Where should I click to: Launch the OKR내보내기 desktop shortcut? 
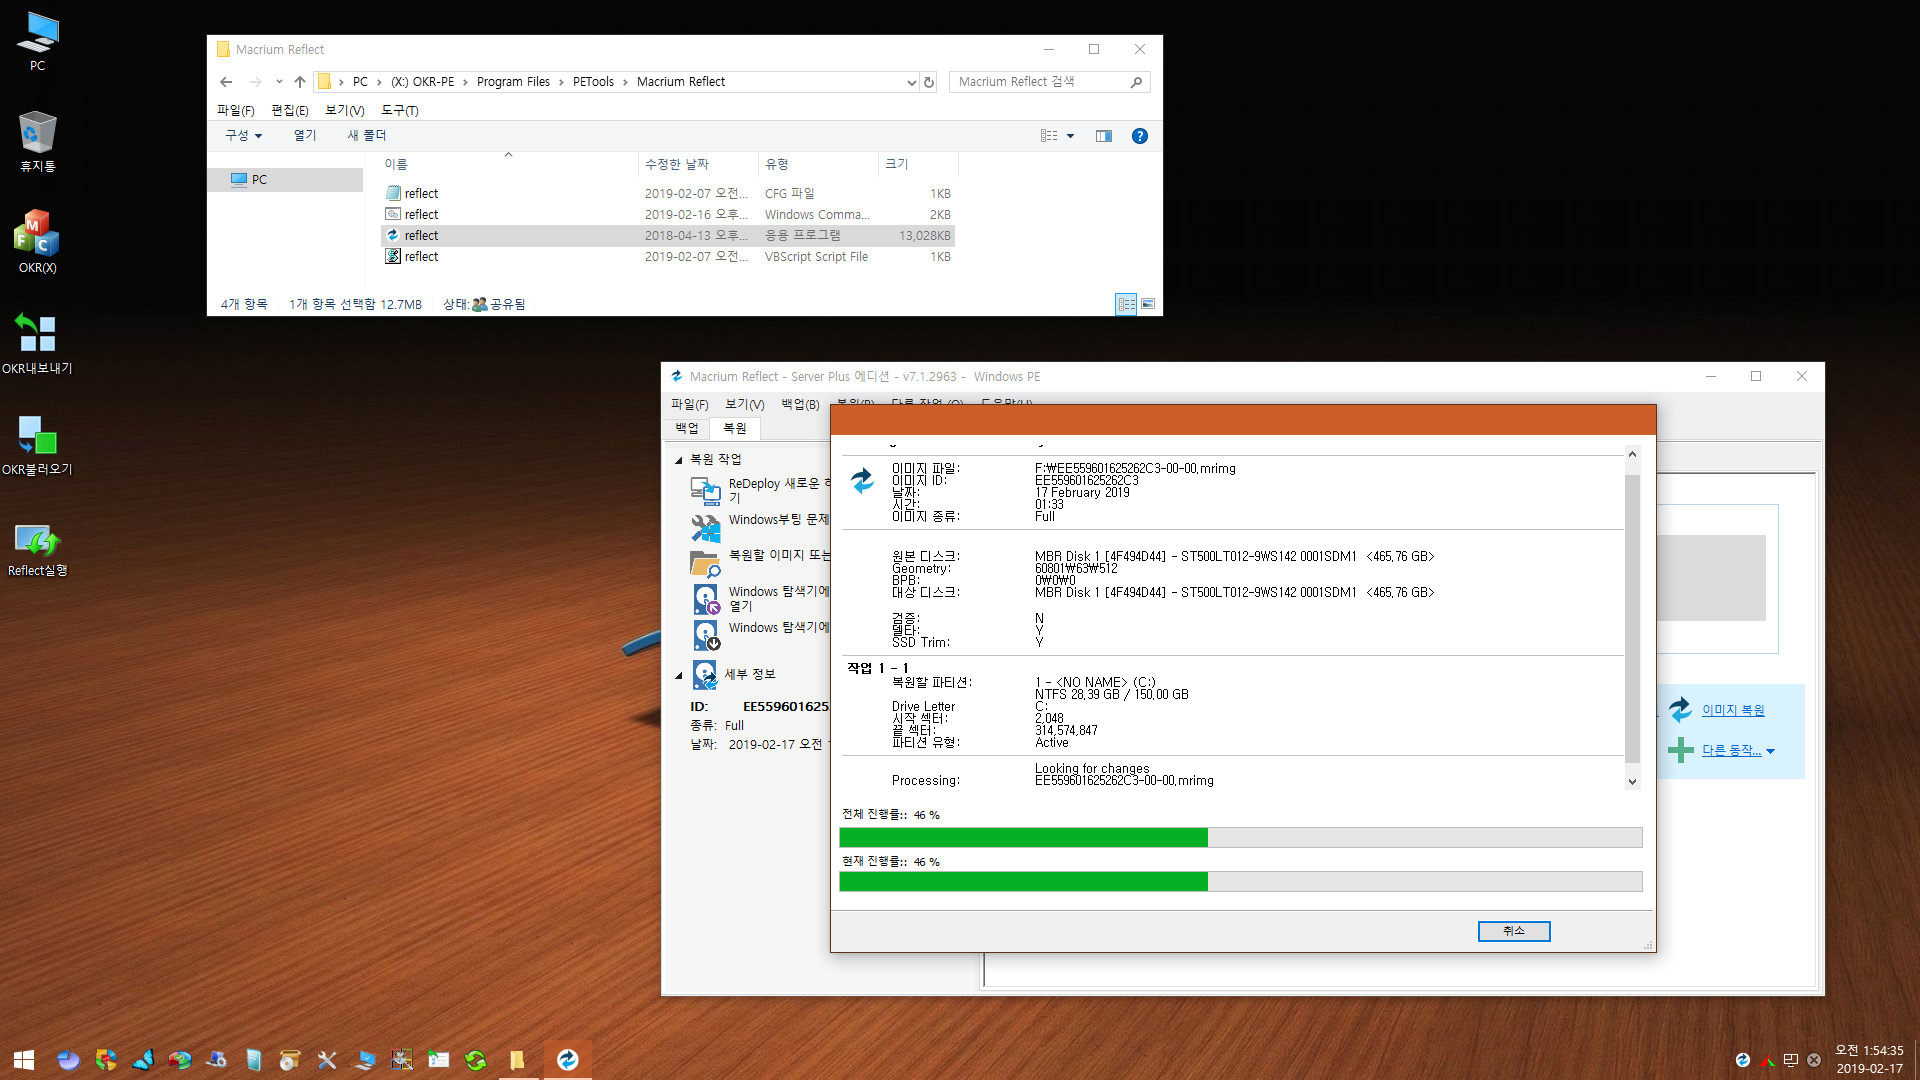pyautogui.click(x=37, y=342)
